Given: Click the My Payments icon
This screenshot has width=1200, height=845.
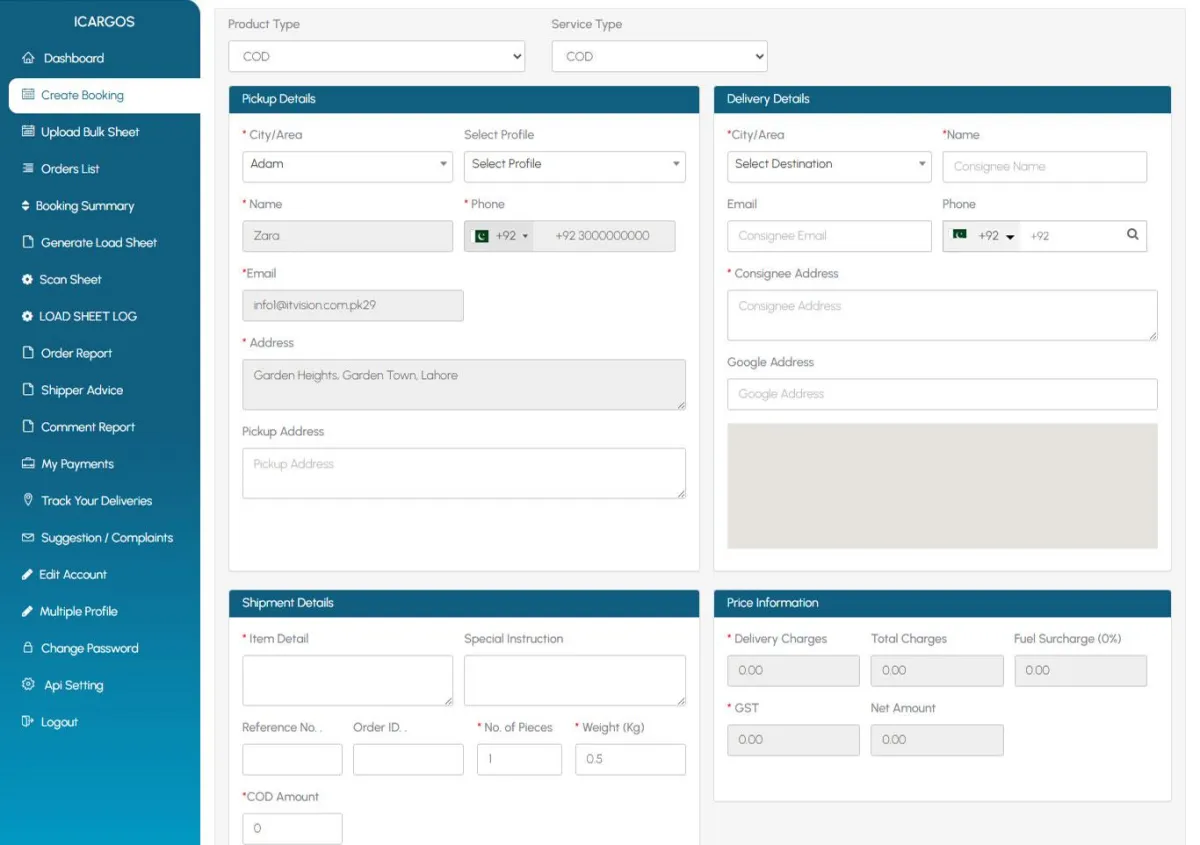Looking at the screenshot, I should (28, 464).
